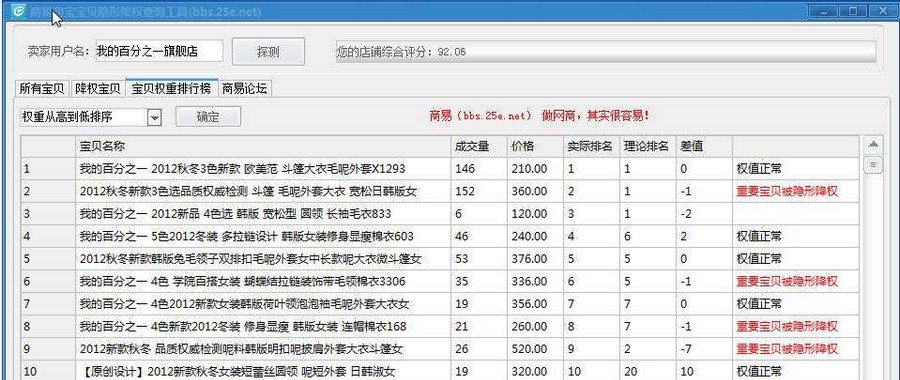Sort by the 成交量 column header
900x380 pixels.
479,146
